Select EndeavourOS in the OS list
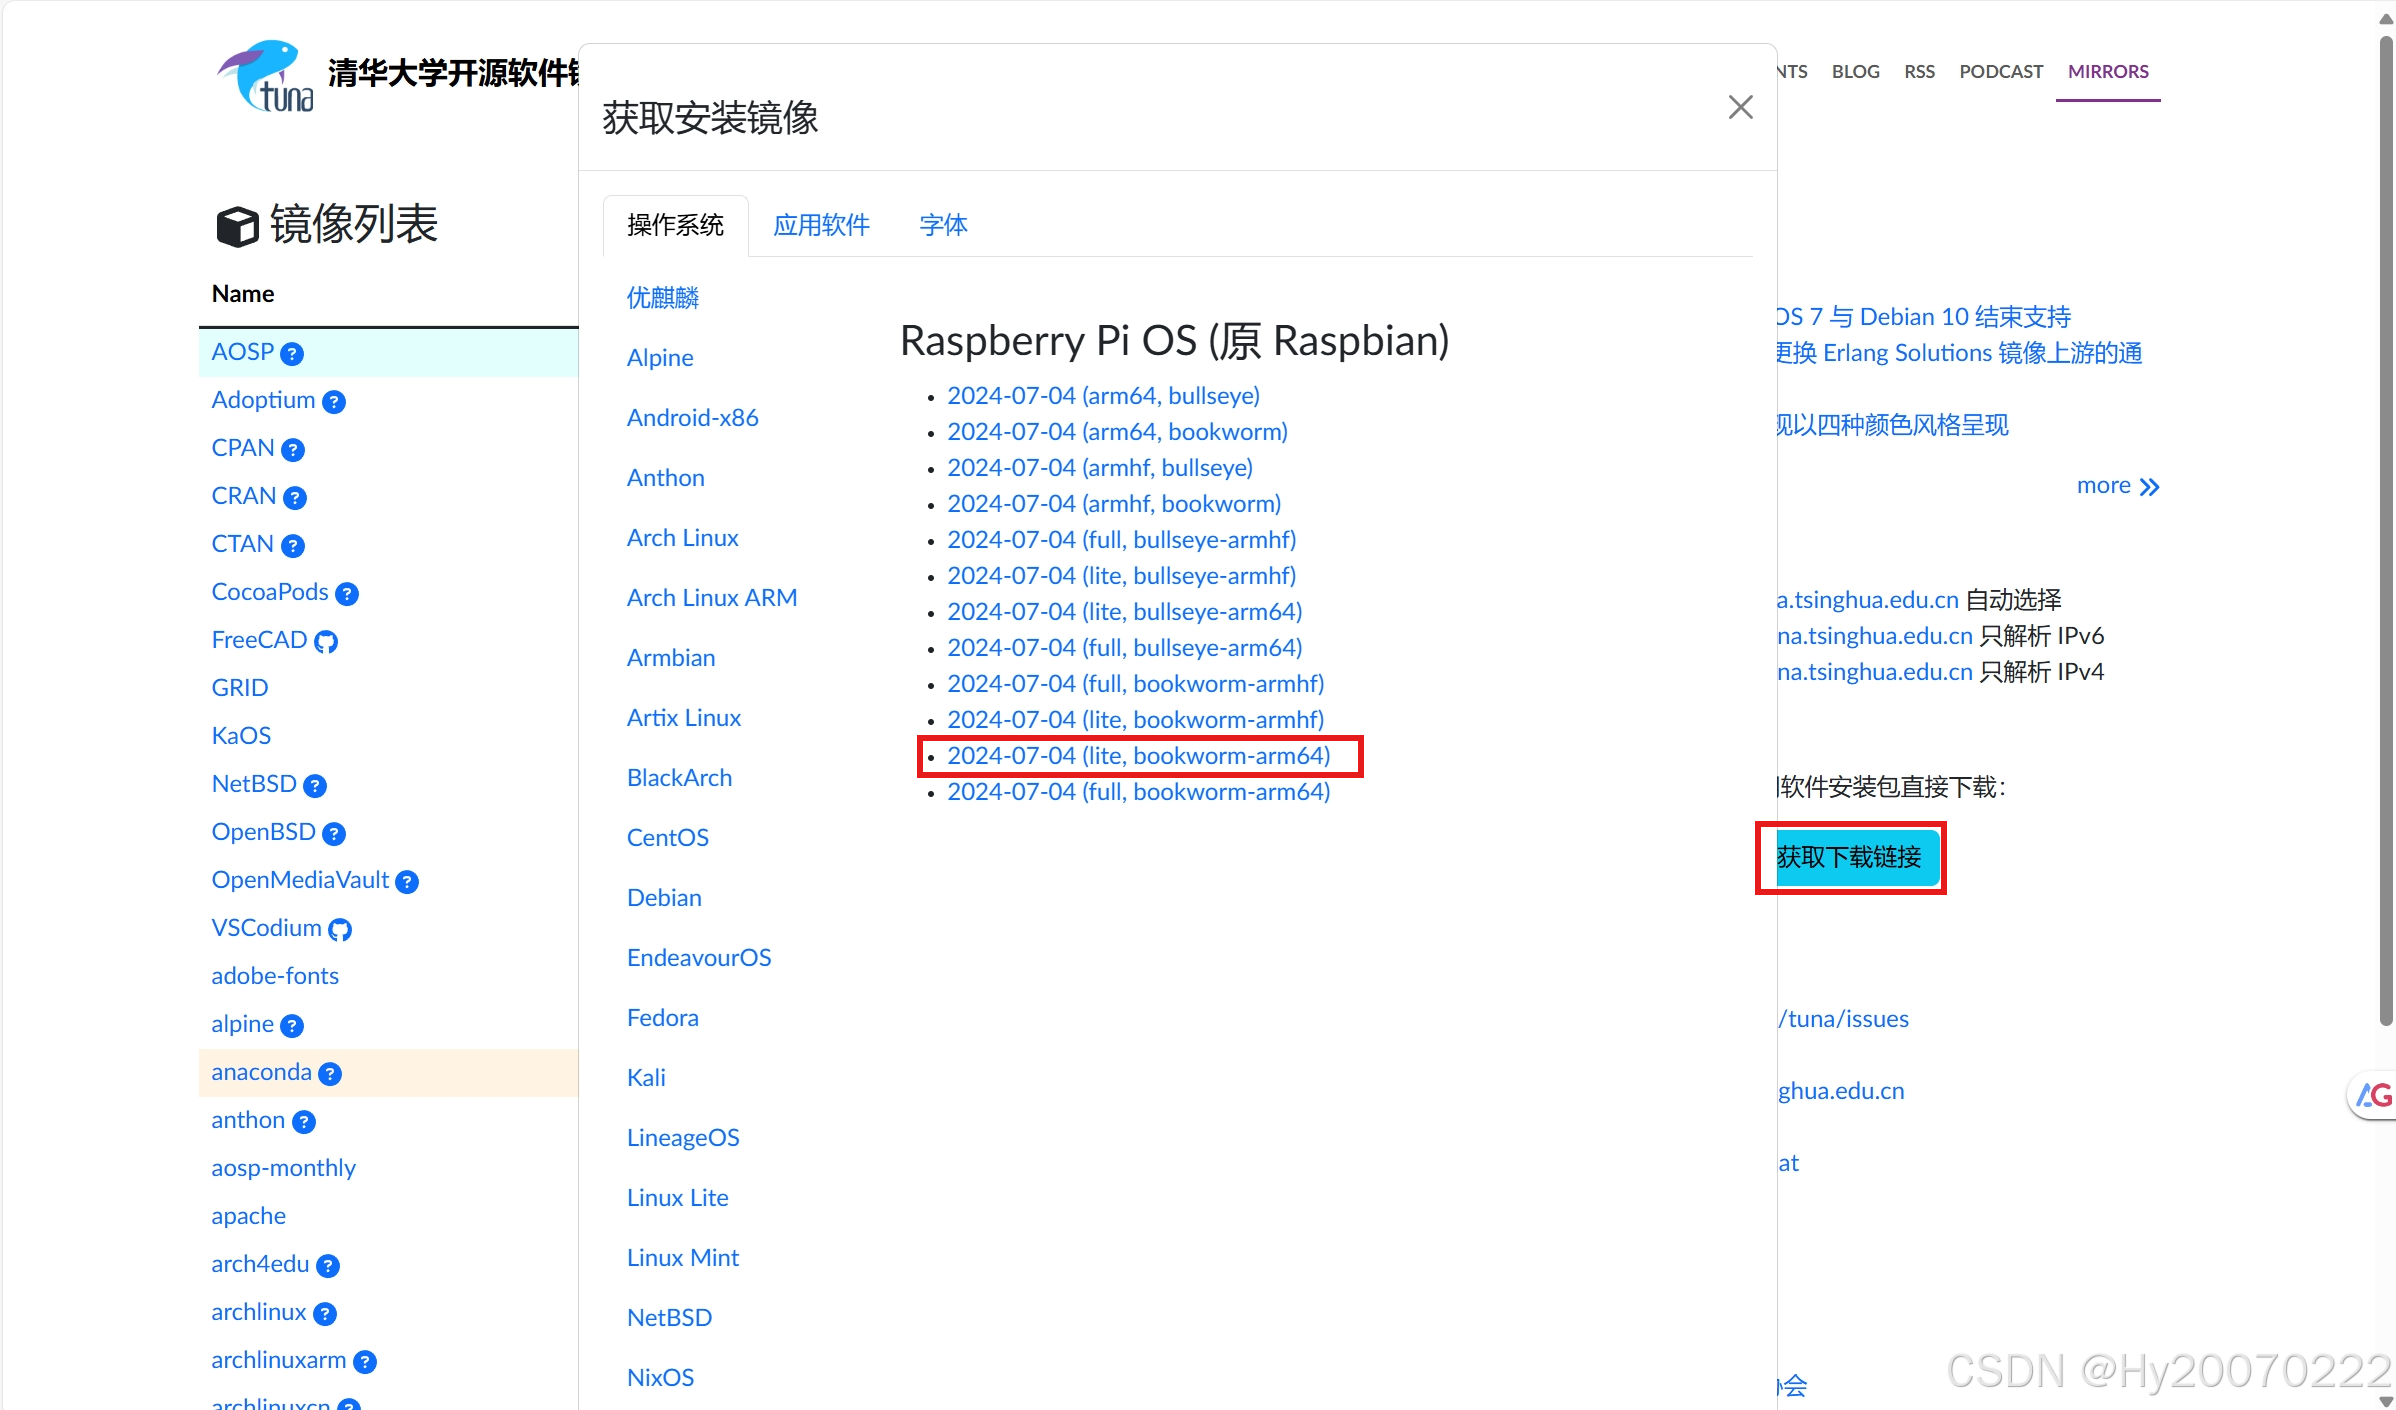 pos(699,958)
